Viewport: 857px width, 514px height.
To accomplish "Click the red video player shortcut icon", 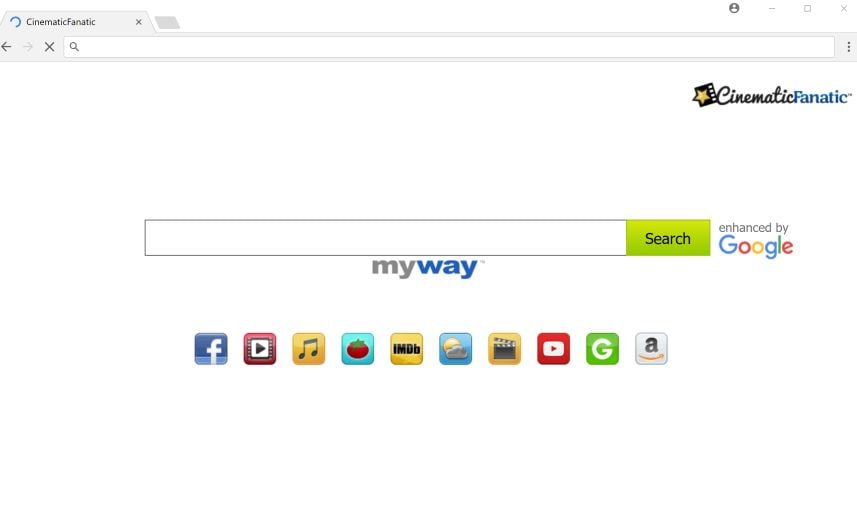I will [x=260, y=348].
